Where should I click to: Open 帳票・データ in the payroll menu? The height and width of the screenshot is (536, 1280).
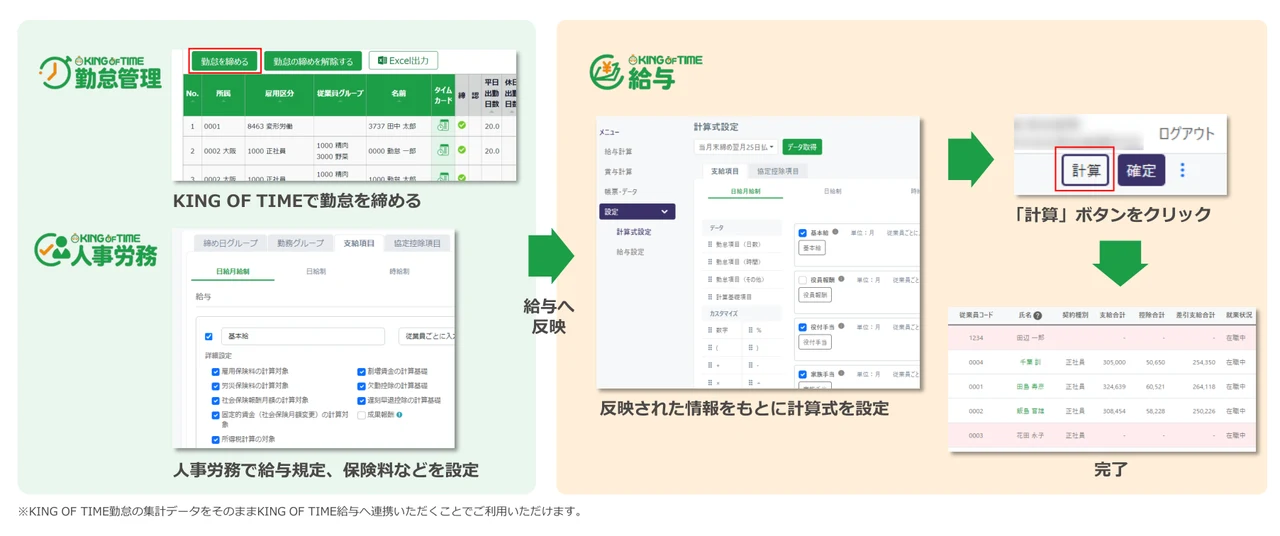[621, 191]
